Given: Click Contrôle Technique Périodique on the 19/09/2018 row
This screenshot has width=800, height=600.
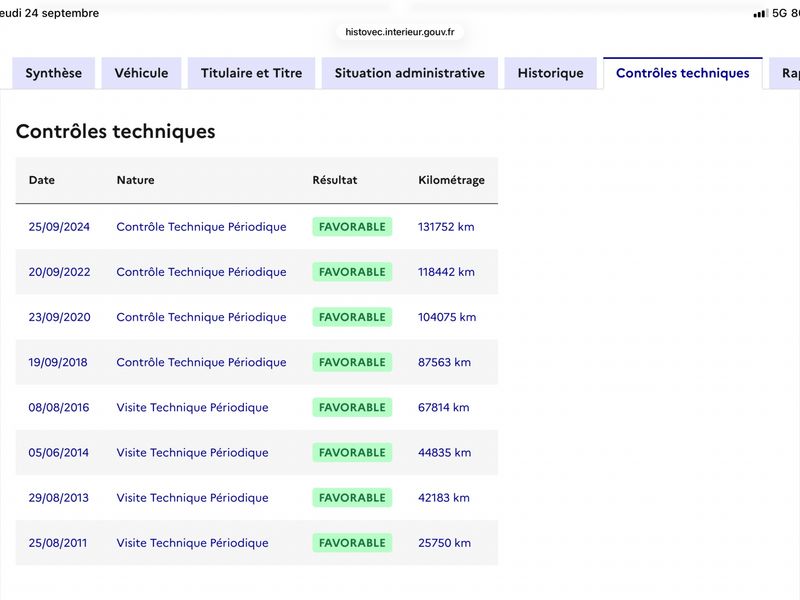Looking at the screenshot, I should pos(201,362).
